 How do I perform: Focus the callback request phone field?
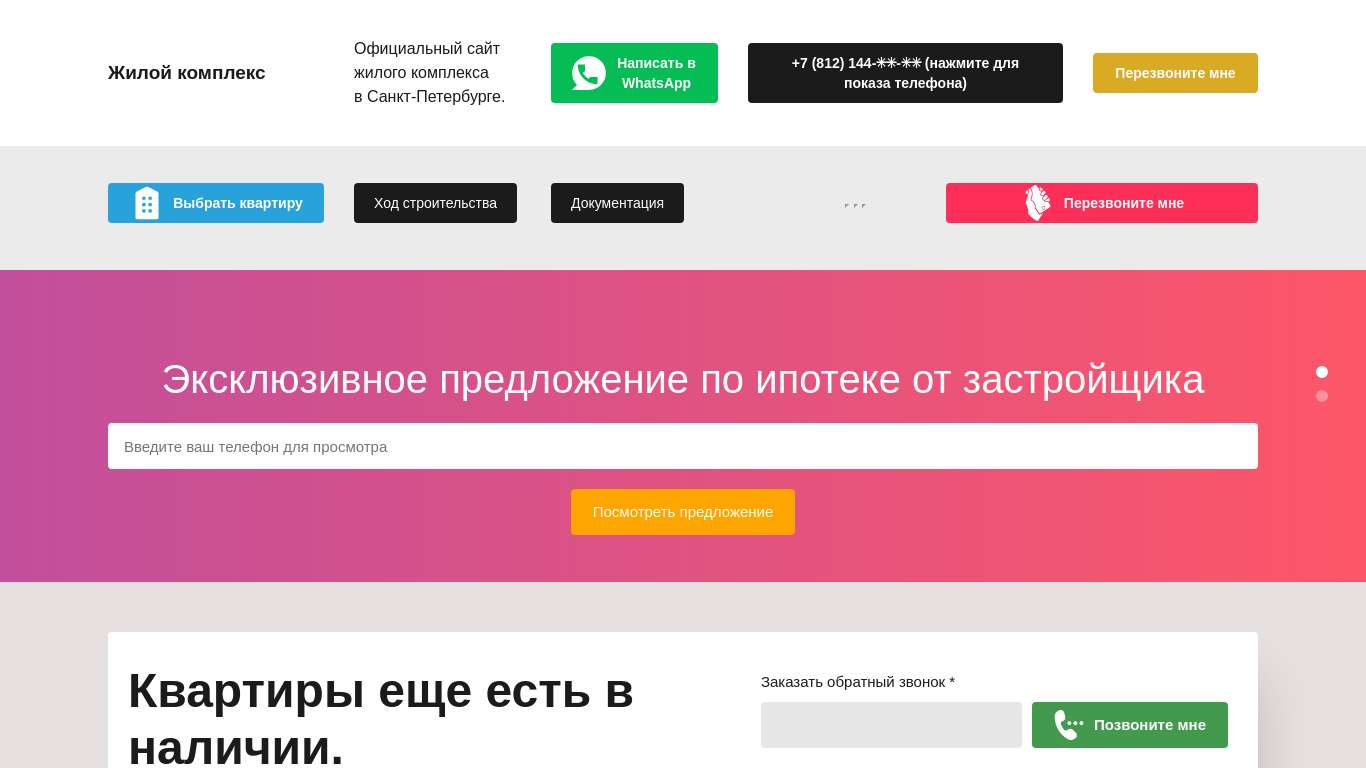[x=891, y=725]
